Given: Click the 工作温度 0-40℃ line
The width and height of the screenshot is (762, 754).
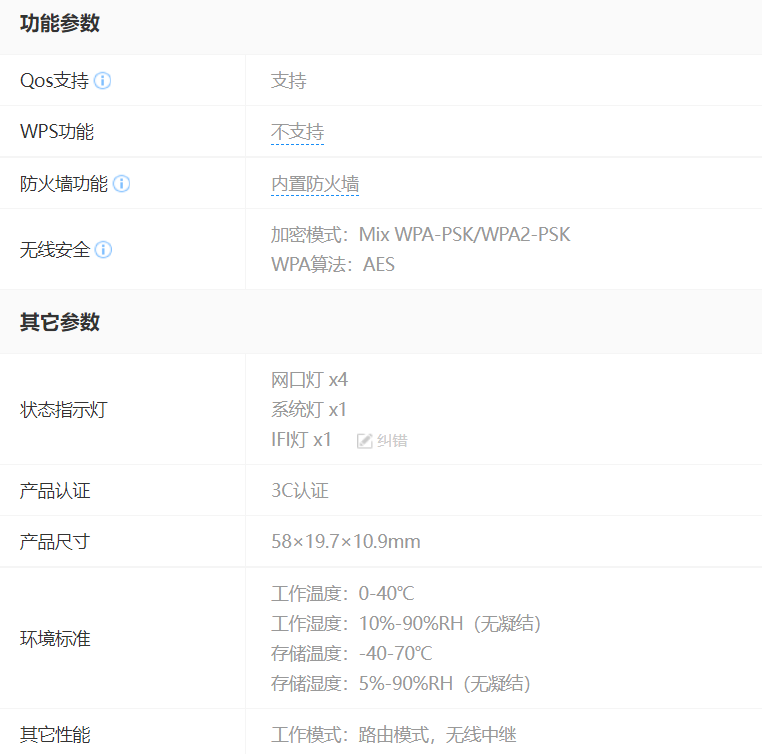Looking at the screenshot, I should (342, 594).
